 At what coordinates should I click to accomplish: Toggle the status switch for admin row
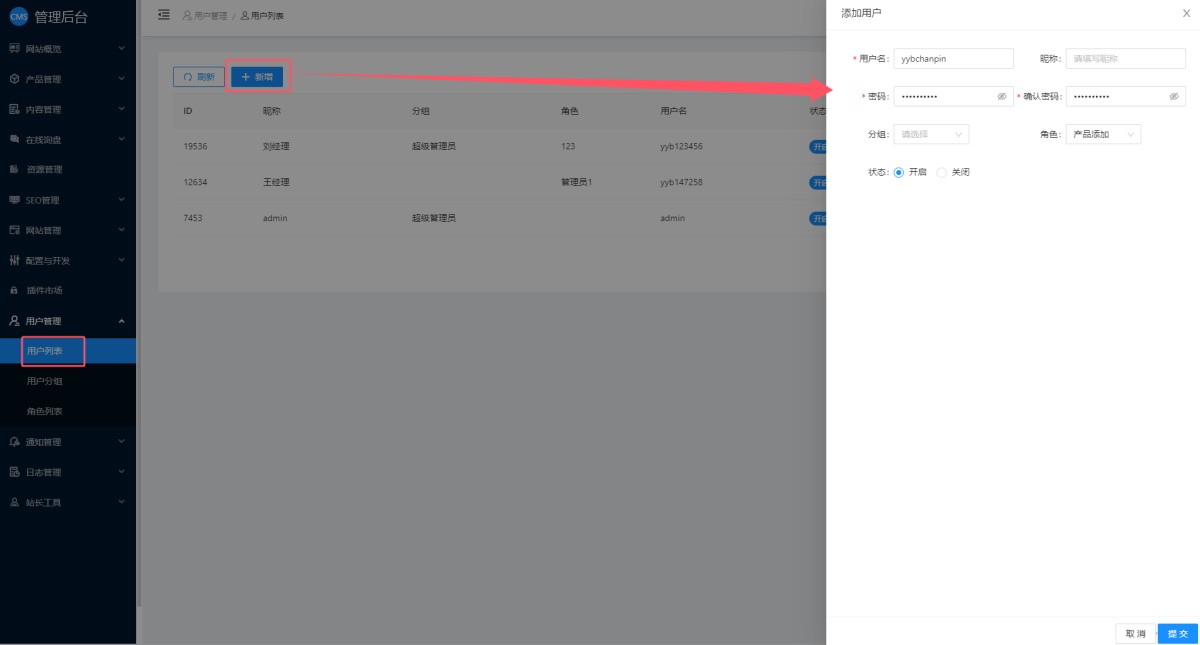coord(818,218)
